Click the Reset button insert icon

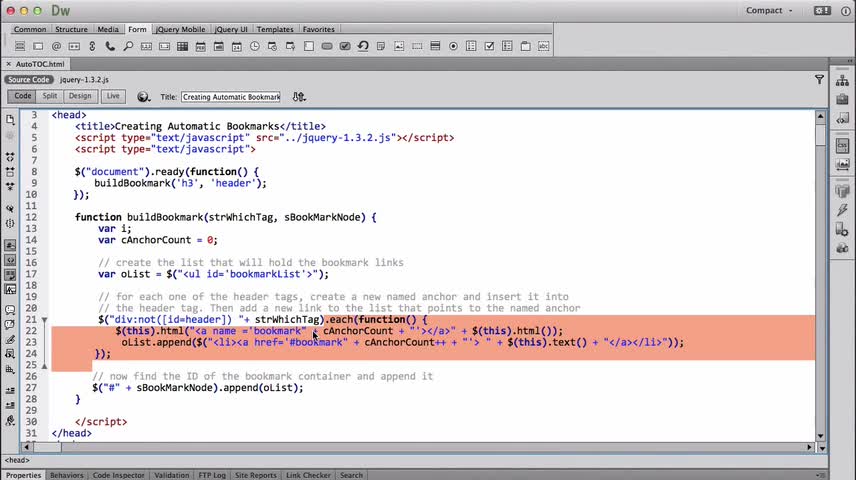[363, 46]
